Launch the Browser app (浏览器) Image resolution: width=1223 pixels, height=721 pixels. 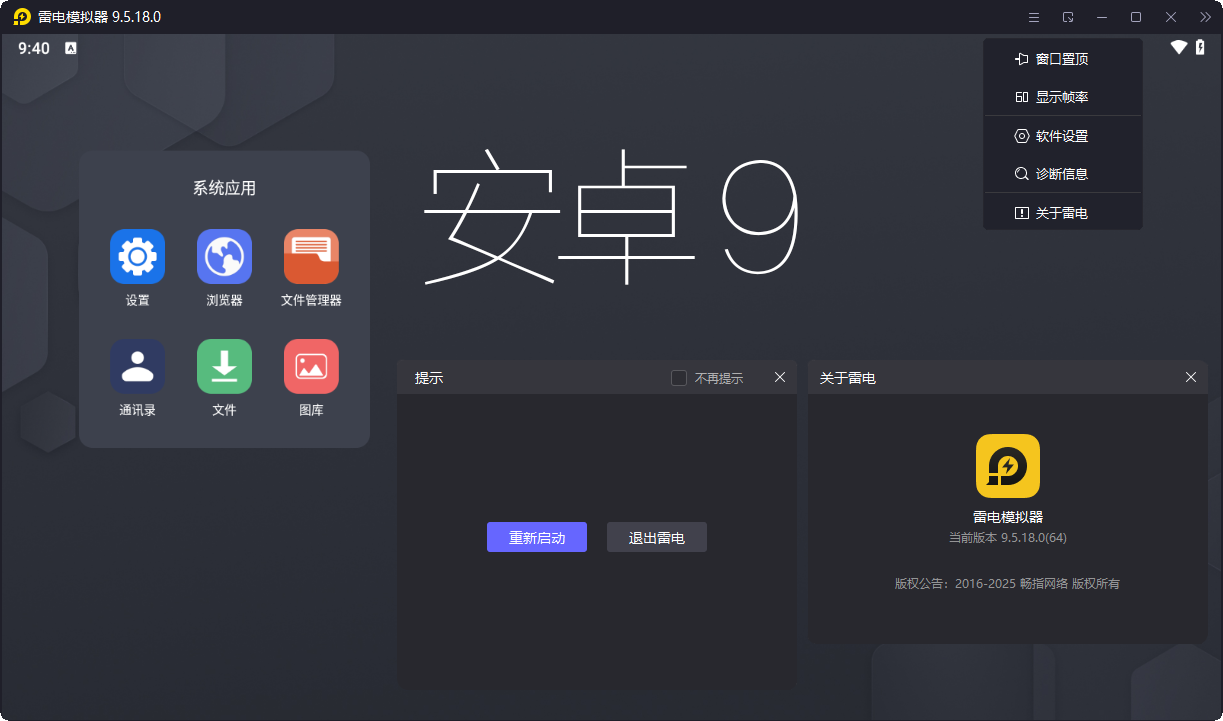pyautogui.click(x=224, y=257)
